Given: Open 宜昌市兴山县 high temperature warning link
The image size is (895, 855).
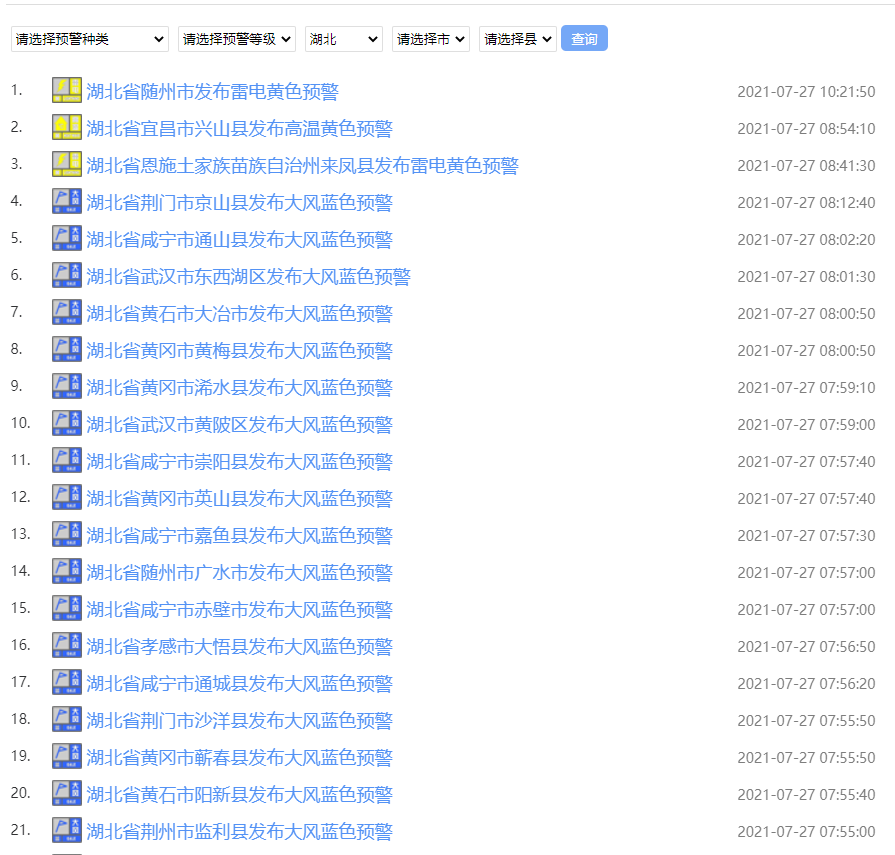Looking at the screenshot, I should (x=240, y=129).
